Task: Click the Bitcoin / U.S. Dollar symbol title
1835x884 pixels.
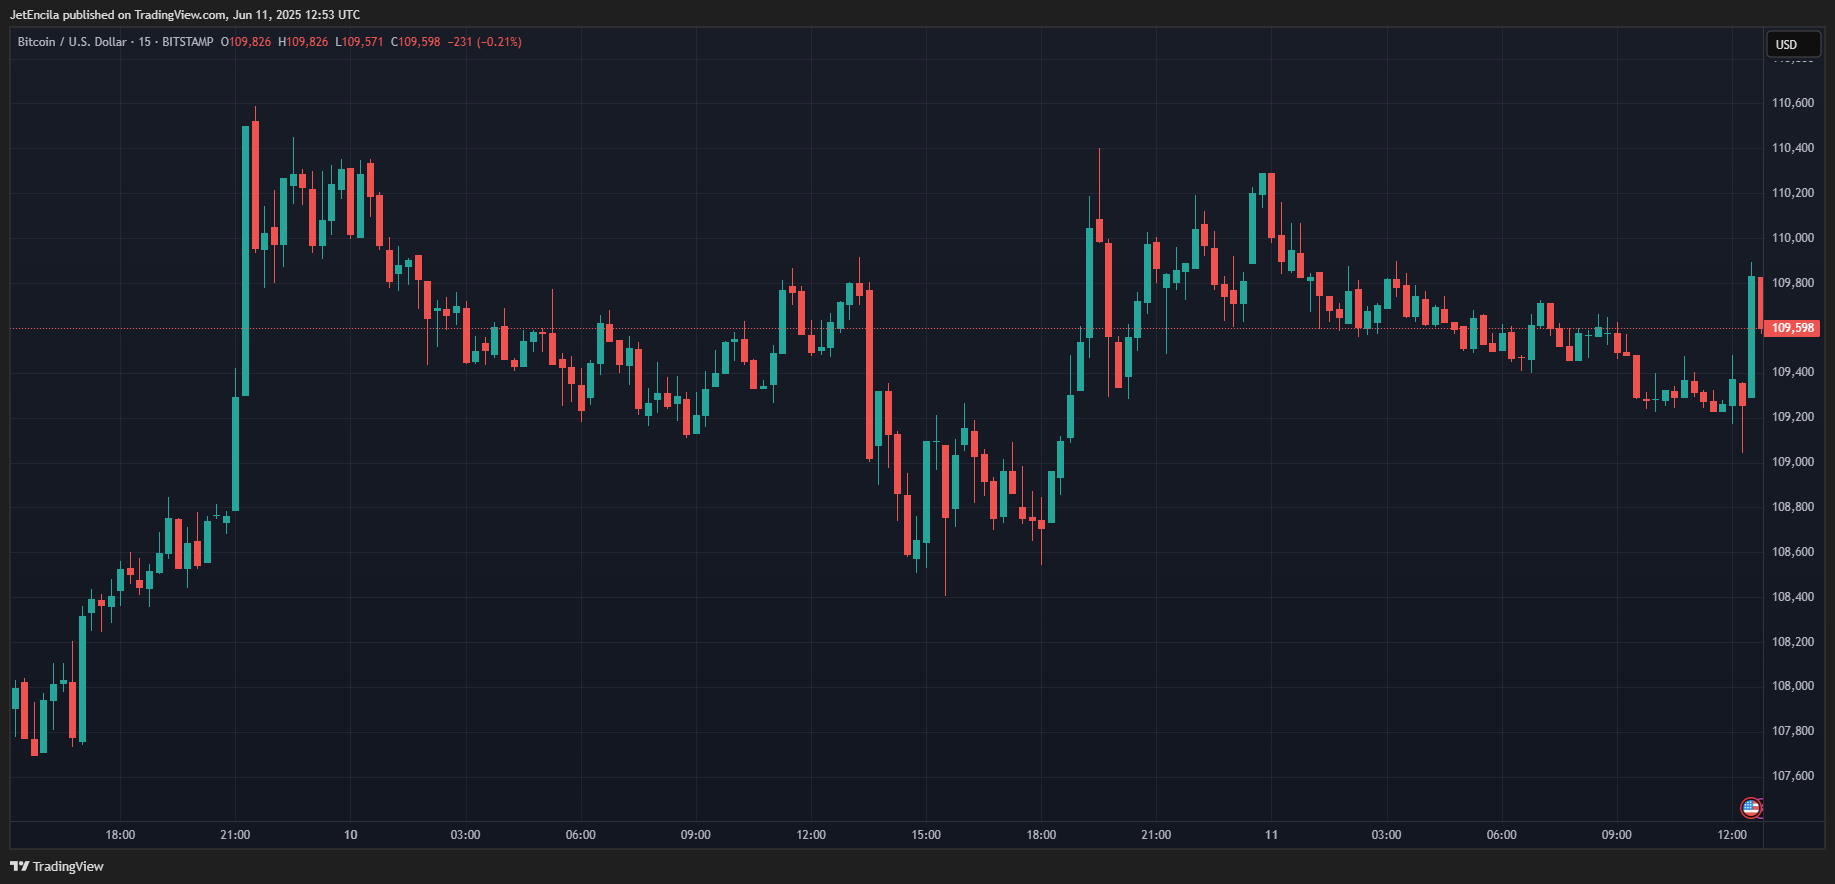Action: point(72,42)
